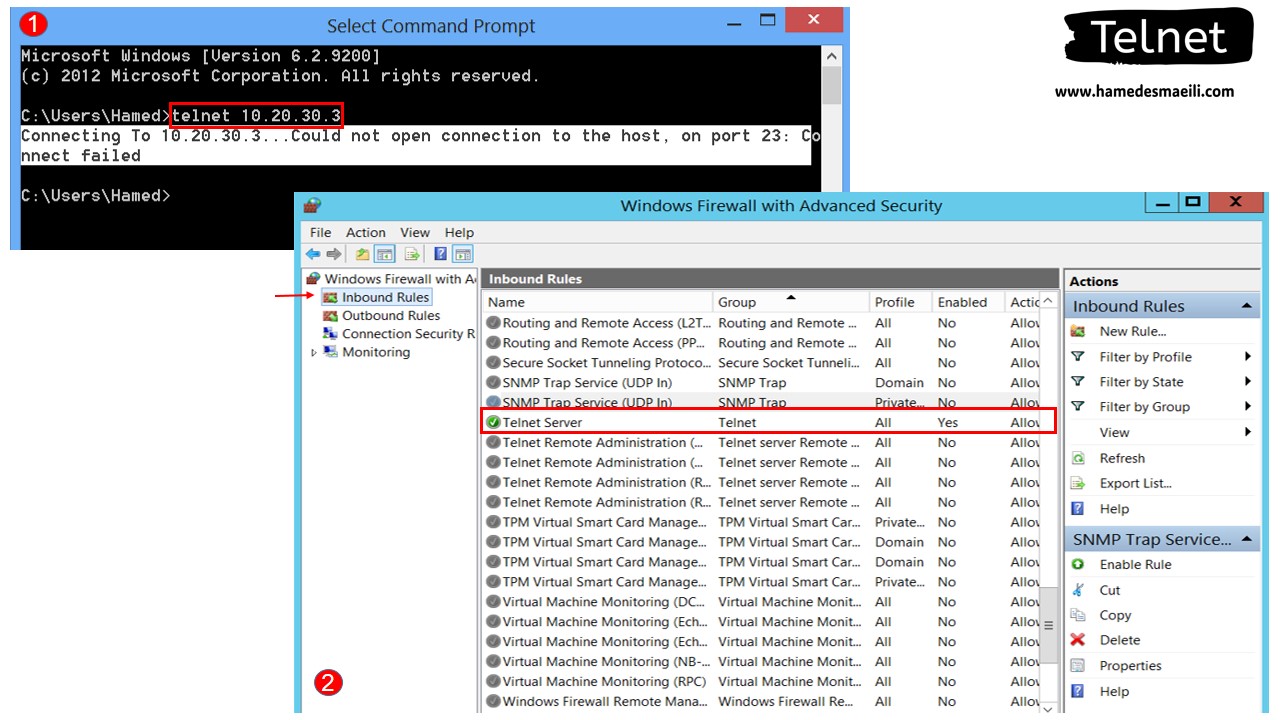
Task: Click the Export List icon in Actions pane
Action: 1078,483
